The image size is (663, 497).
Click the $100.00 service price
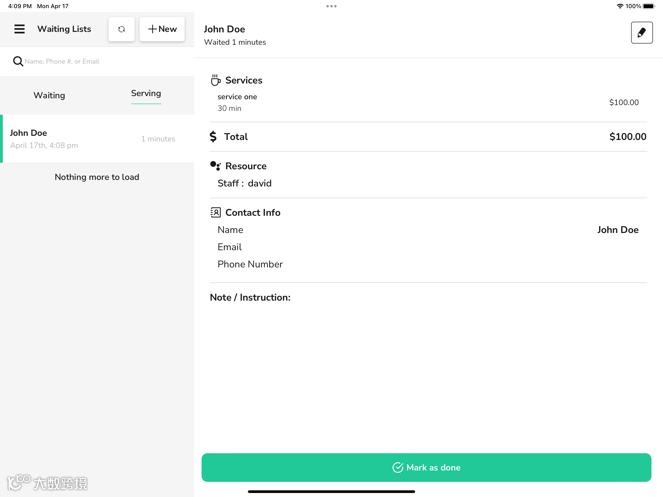click(x=624, y=102)
